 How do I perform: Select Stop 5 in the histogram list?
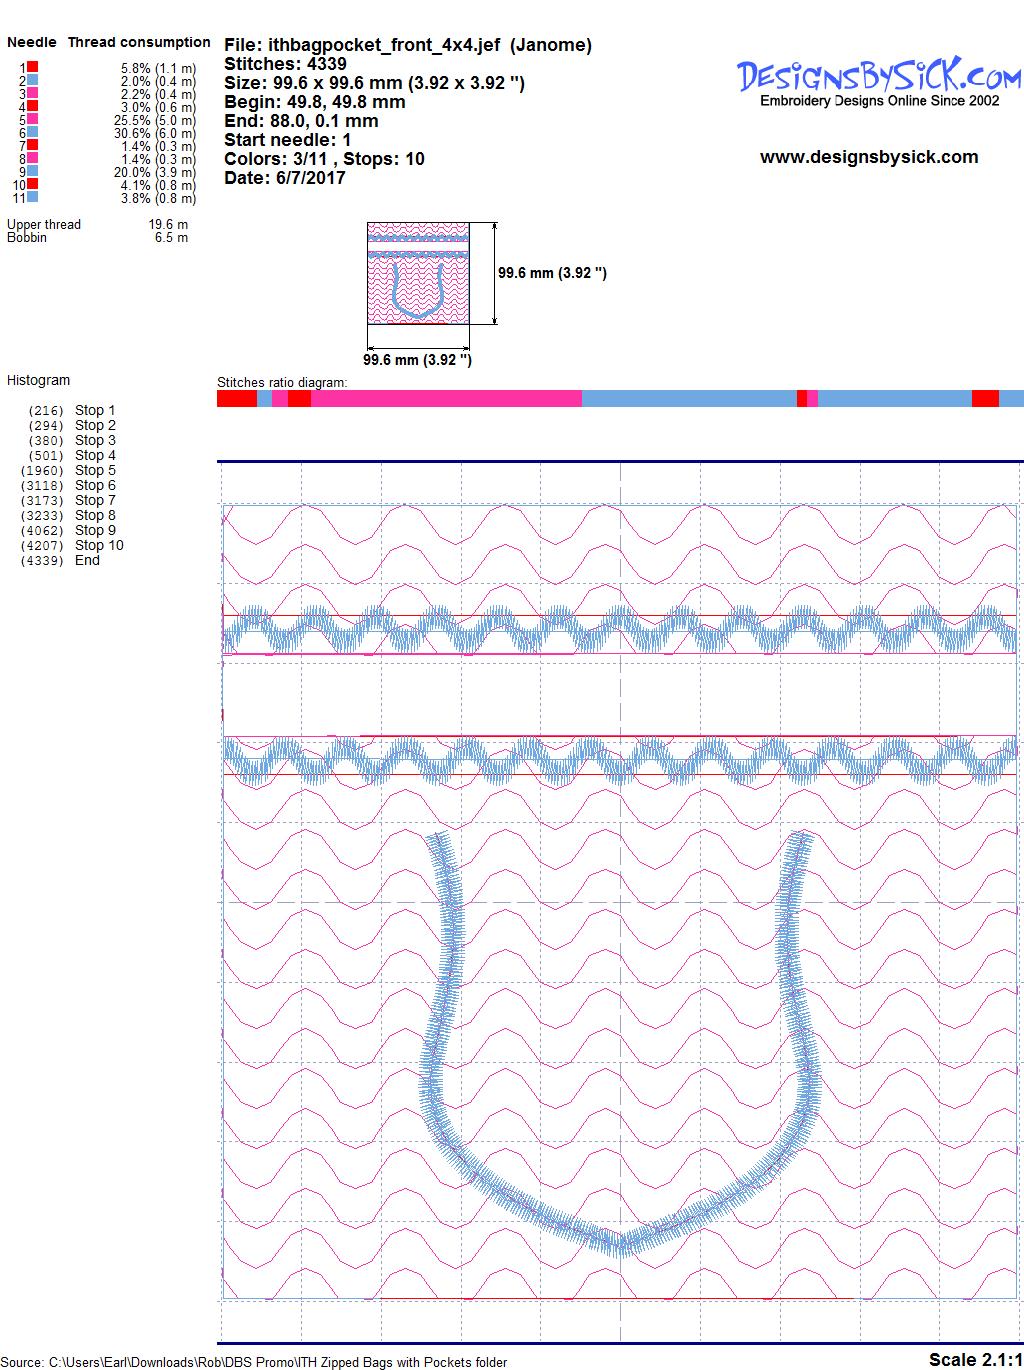[x=95, y=470]
